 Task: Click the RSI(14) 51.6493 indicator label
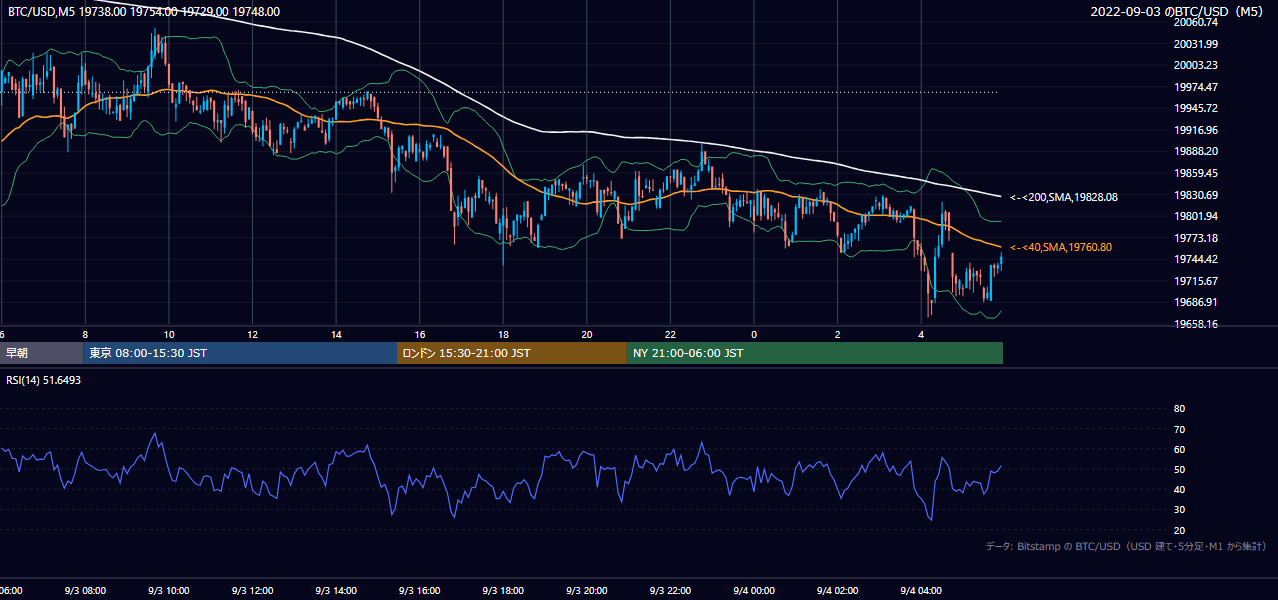[44, 380]
